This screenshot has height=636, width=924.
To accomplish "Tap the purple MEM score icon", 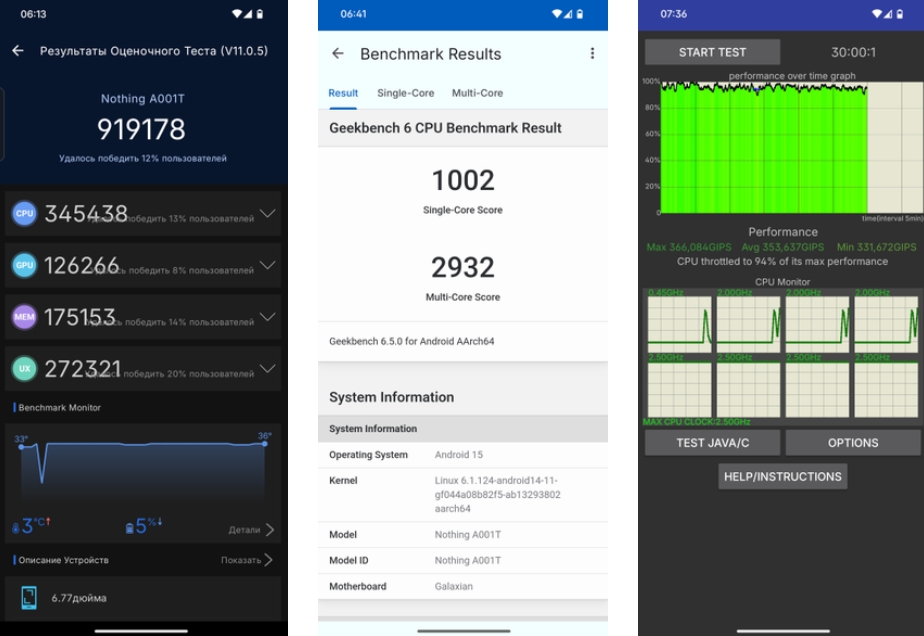I will pos(24,317).
